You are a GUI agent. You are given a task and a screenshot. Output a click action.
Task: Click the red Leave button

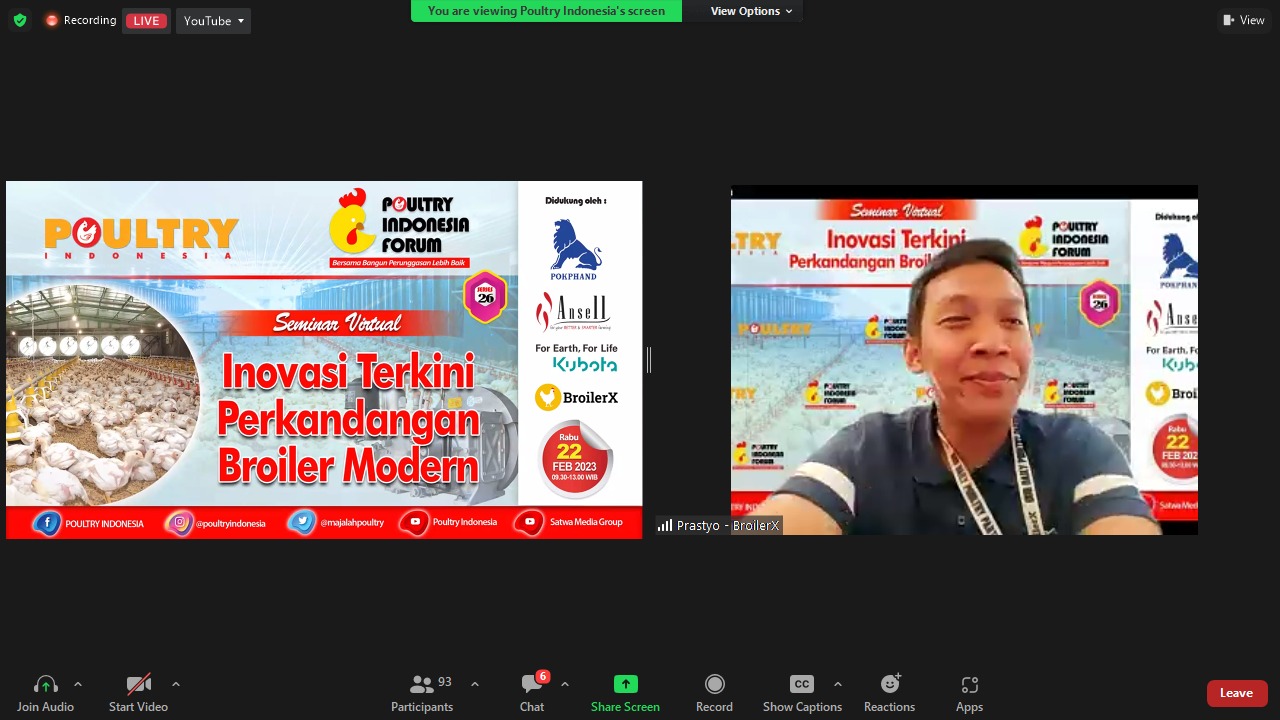click(x=1236, y=693)
